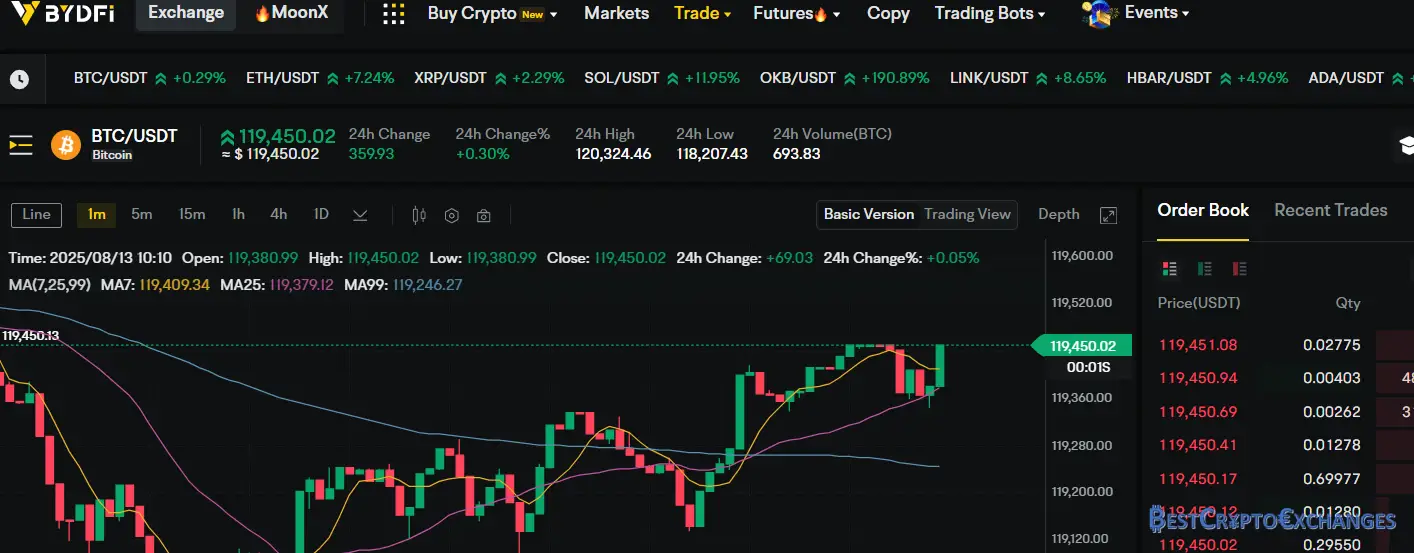
Task: Click the MA(7,25,99) indicator label
Action: point(50,285)
